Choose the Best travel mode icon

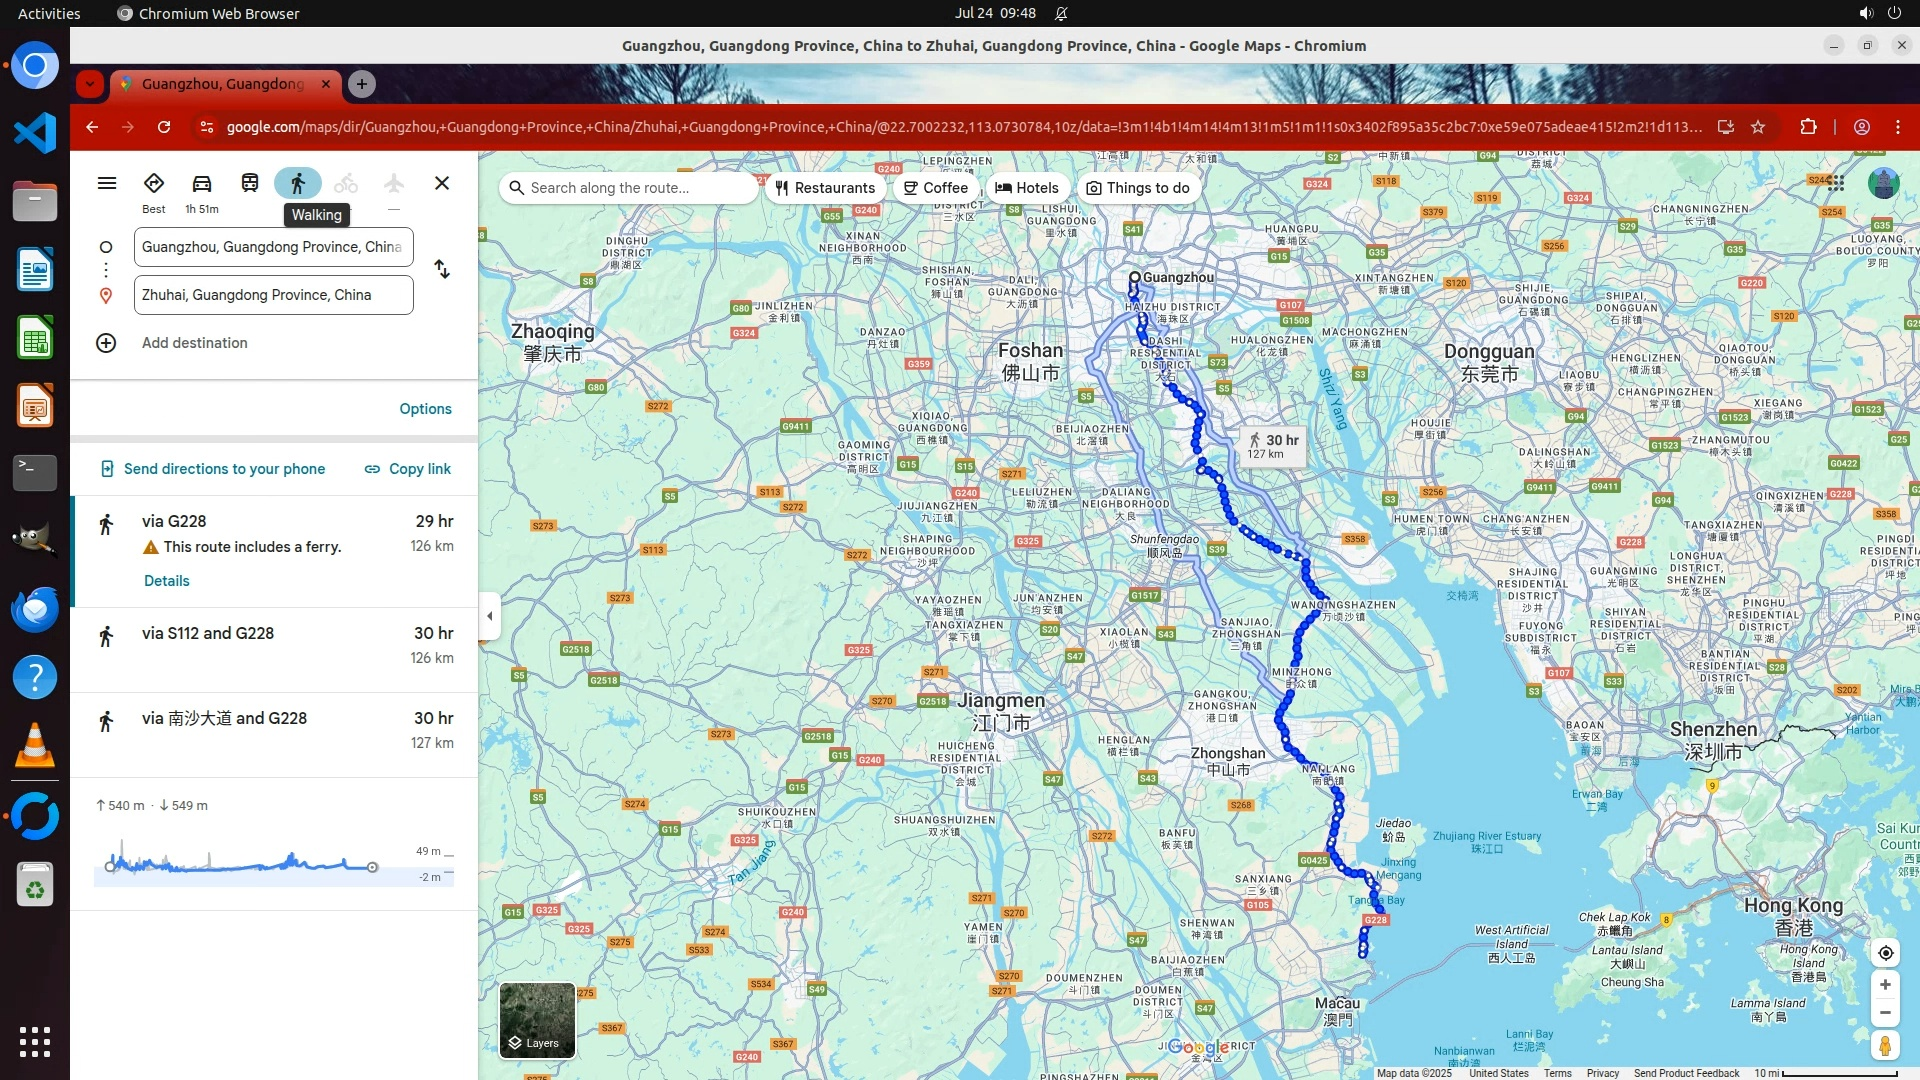pyautogui.click(x=154, y=184)
